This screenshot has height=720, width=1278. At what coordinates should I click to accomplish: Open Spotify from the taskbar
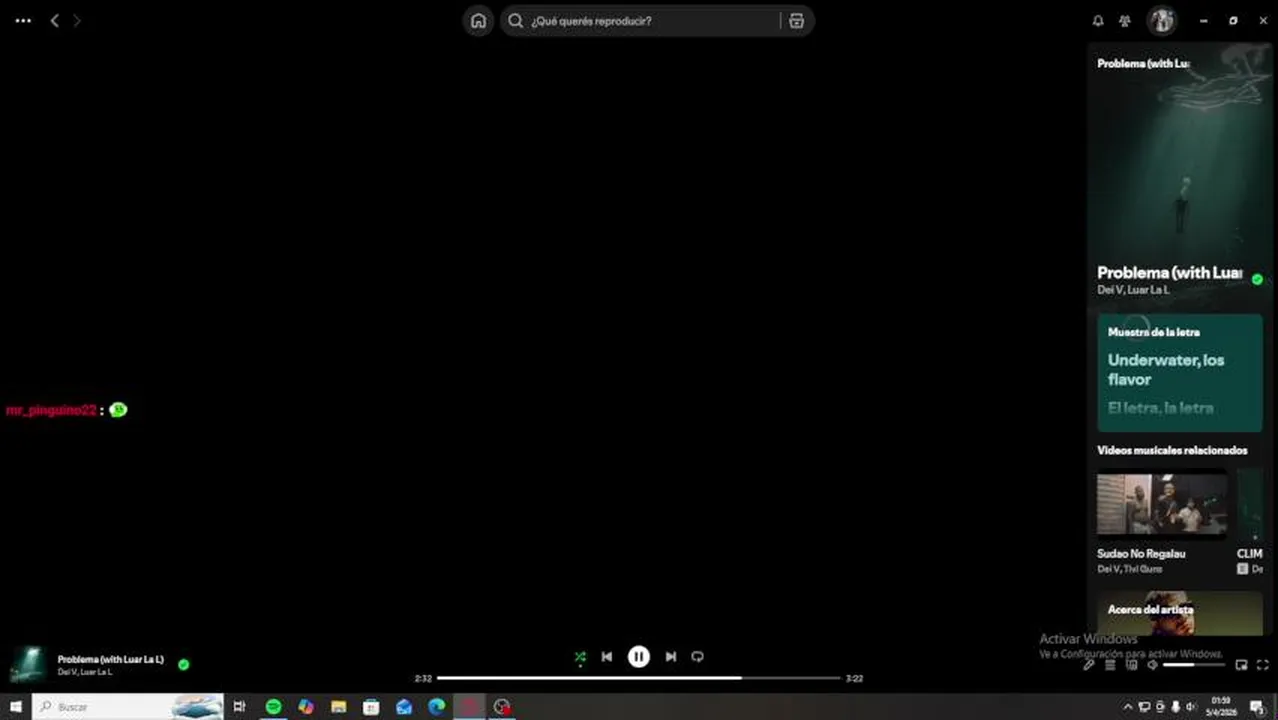click(x=273, y=707)
